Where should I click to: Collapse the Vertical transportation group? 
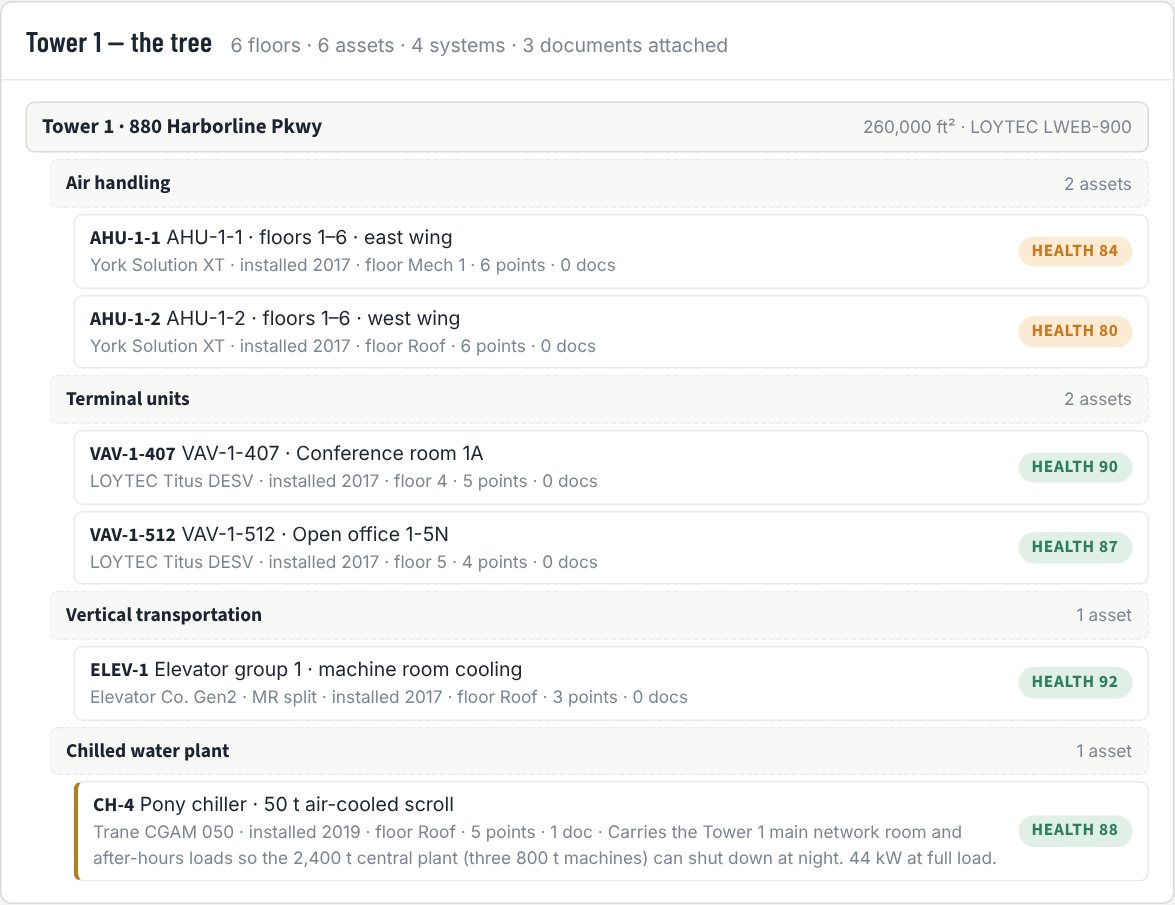599,615
